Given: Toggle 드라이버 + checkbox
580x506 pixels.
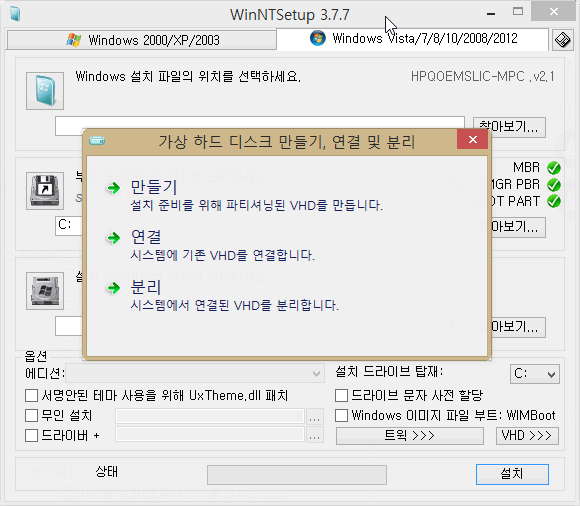Looking at the screenshot, I should pos(31,435).
